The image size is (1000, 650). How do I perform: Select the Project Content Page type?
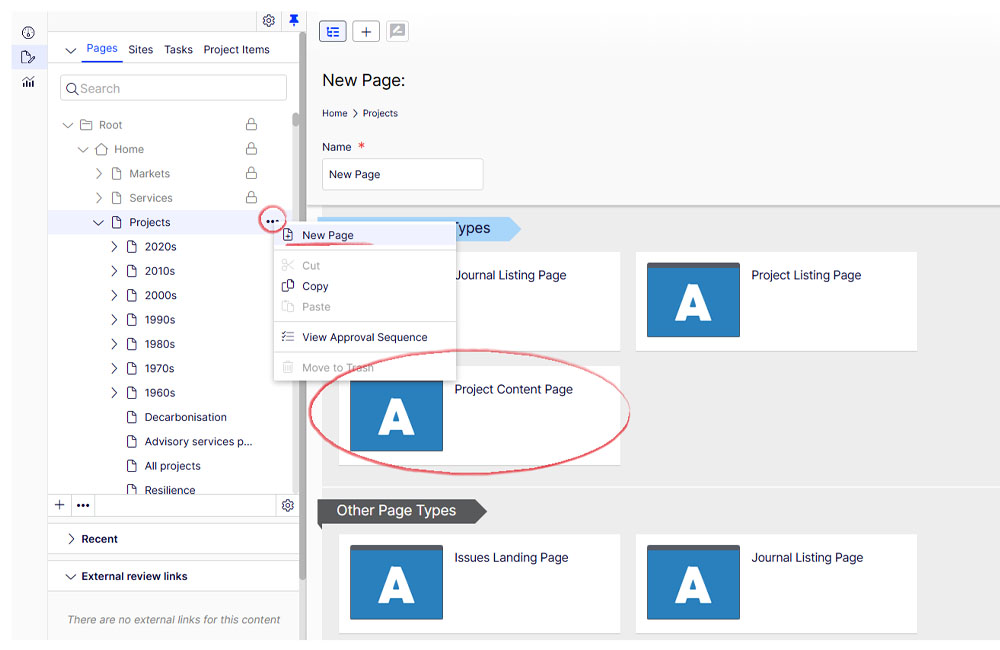point(479,415)
